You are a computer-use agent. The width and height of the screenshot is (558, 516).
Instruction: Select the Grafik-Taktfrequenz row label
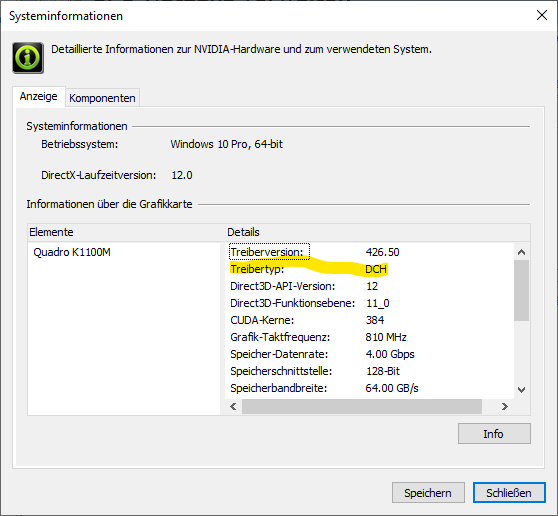[280, 337]
